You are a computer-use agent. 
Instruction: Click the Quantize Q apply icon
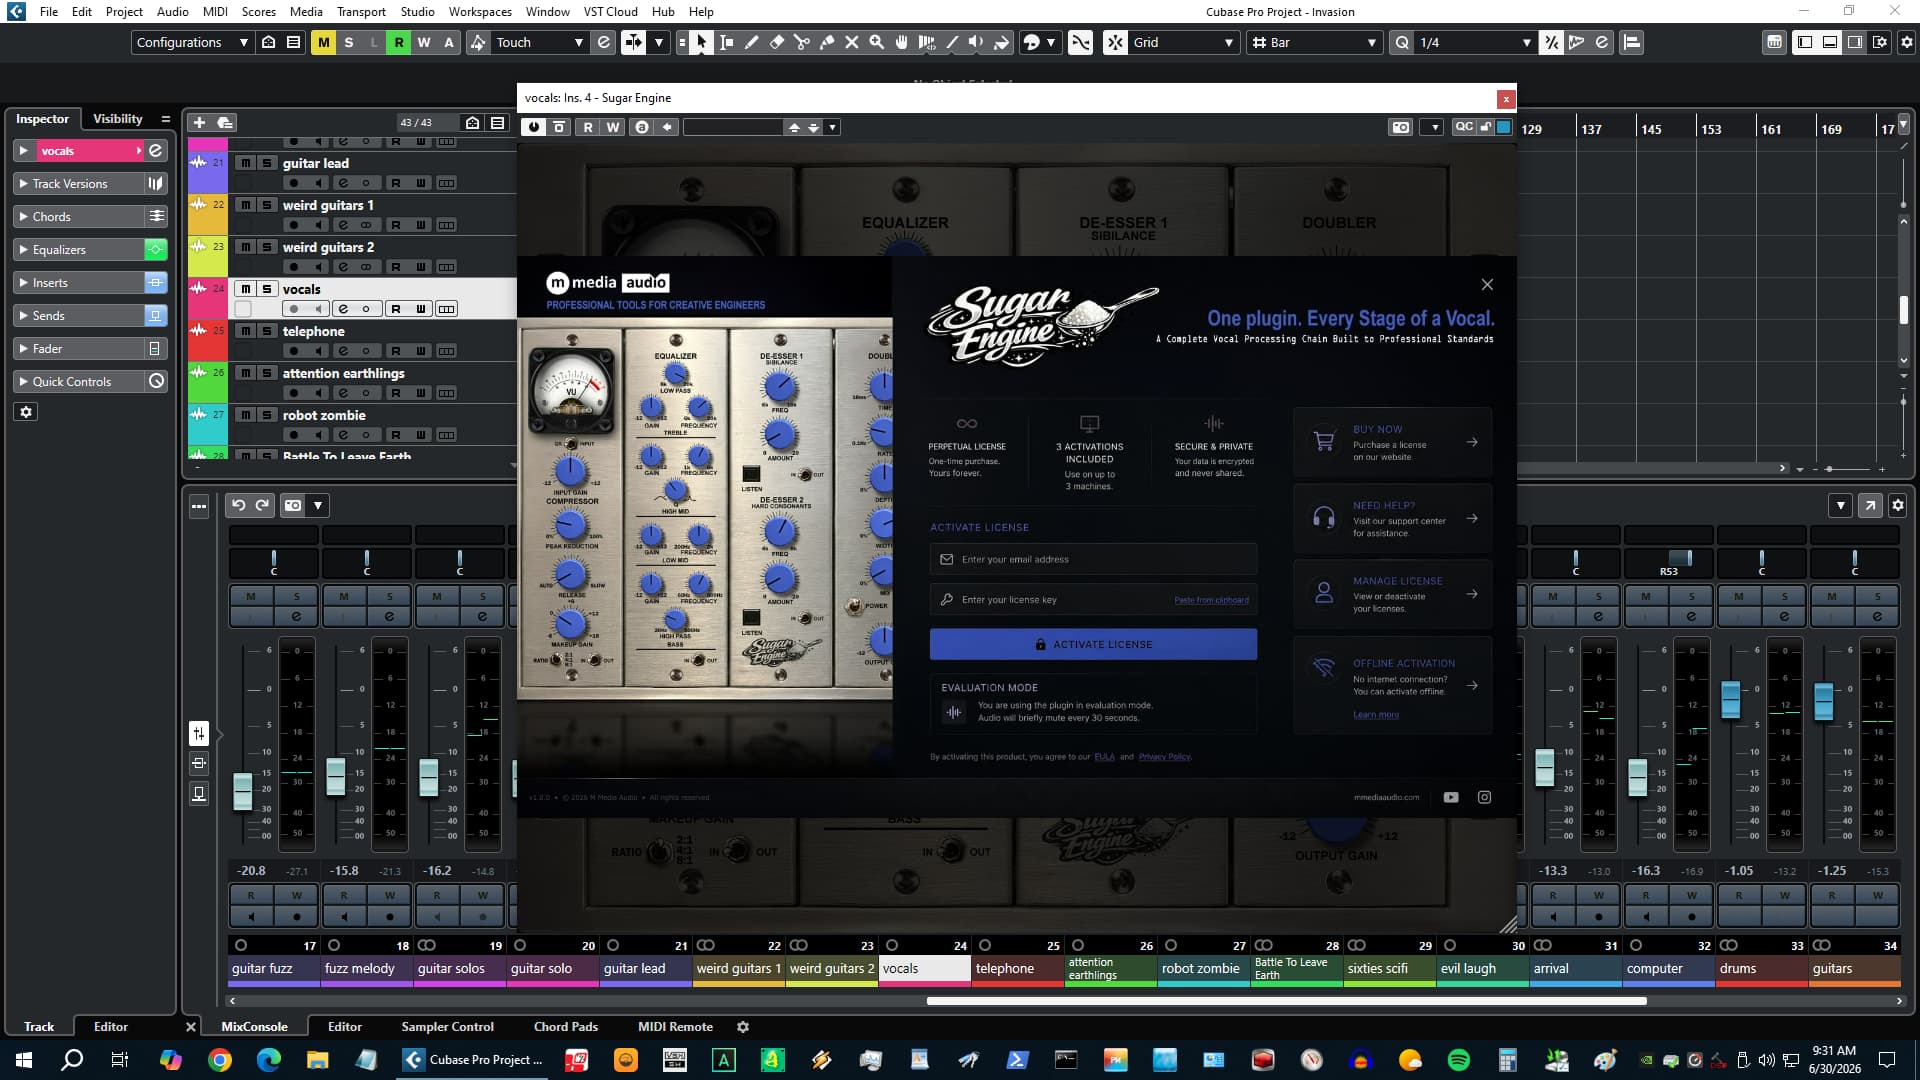click(1403, 42)
